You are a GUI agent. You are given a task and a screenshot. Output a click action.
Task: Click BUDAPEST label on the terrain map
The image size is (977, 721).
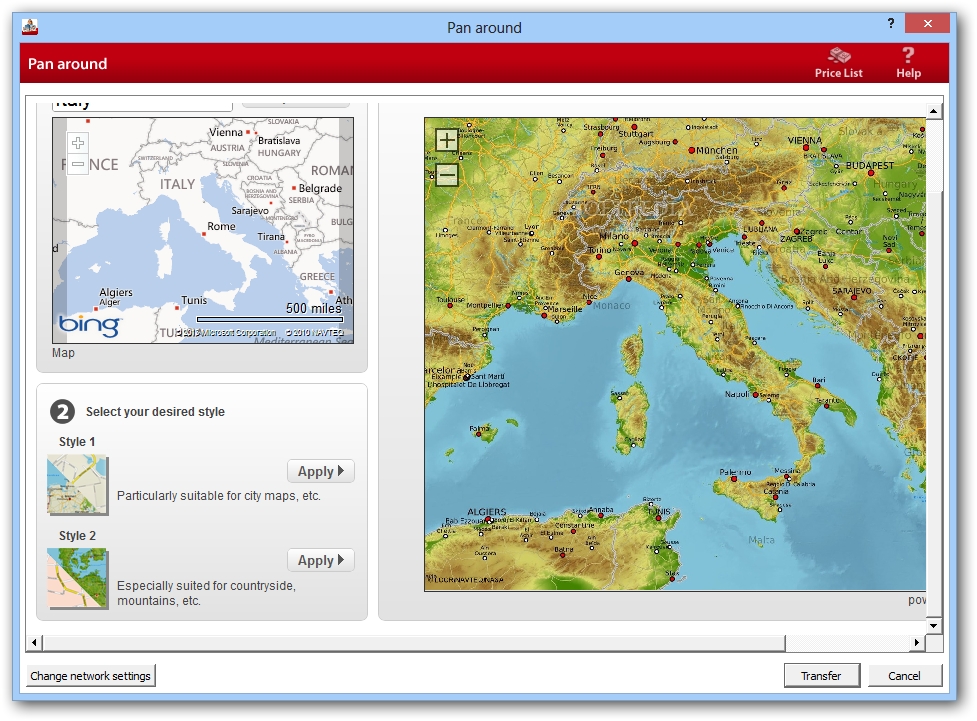coord(870,165)
